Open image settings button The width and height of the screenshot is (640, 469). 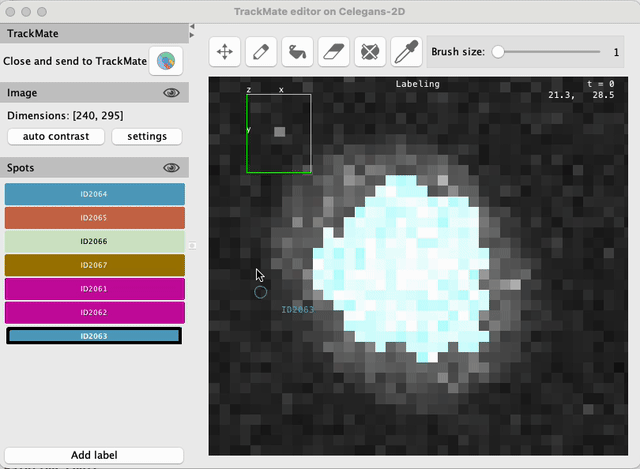coord(147,136)
